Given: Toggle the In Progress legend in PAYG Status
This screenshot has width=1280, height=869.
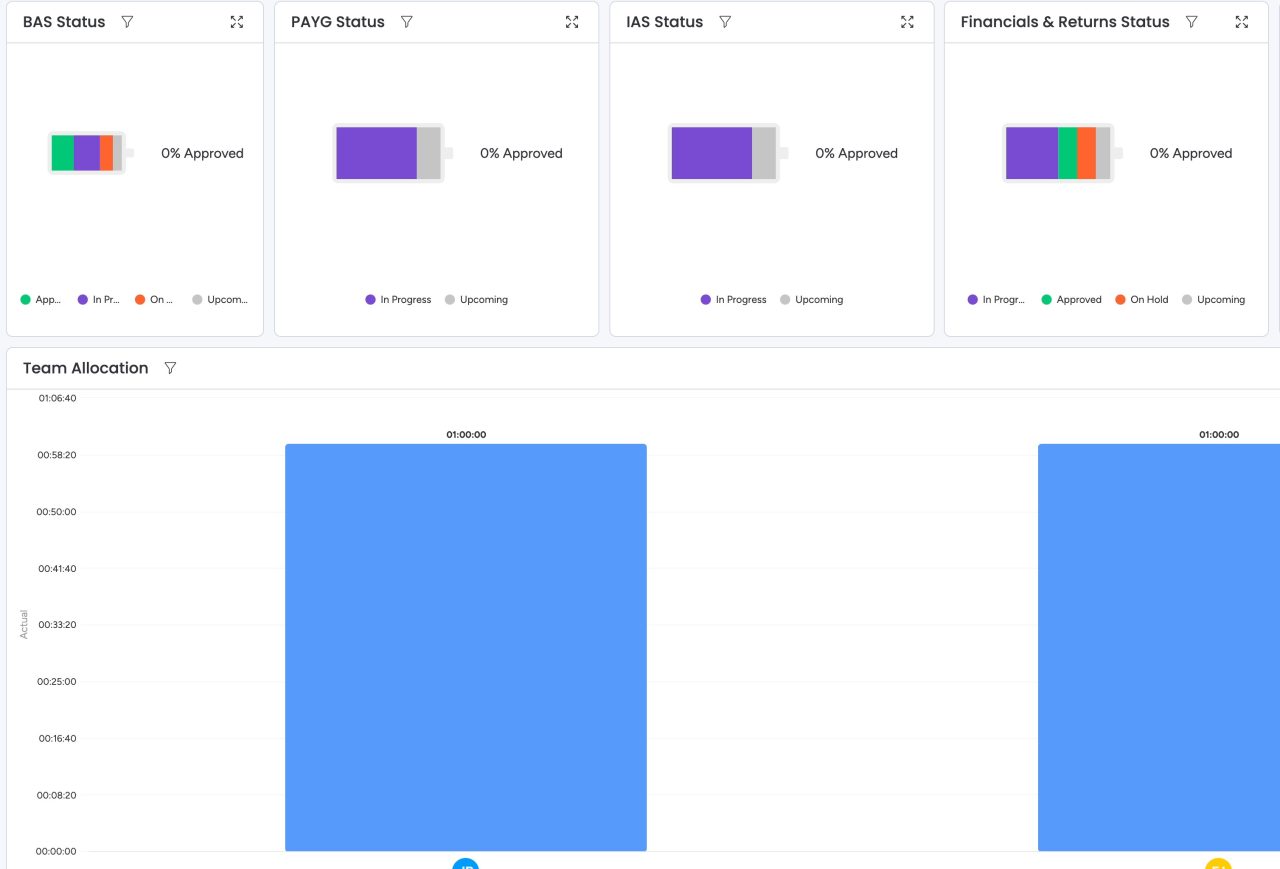Looking at the screenshot, I should (x=398, y=299).
